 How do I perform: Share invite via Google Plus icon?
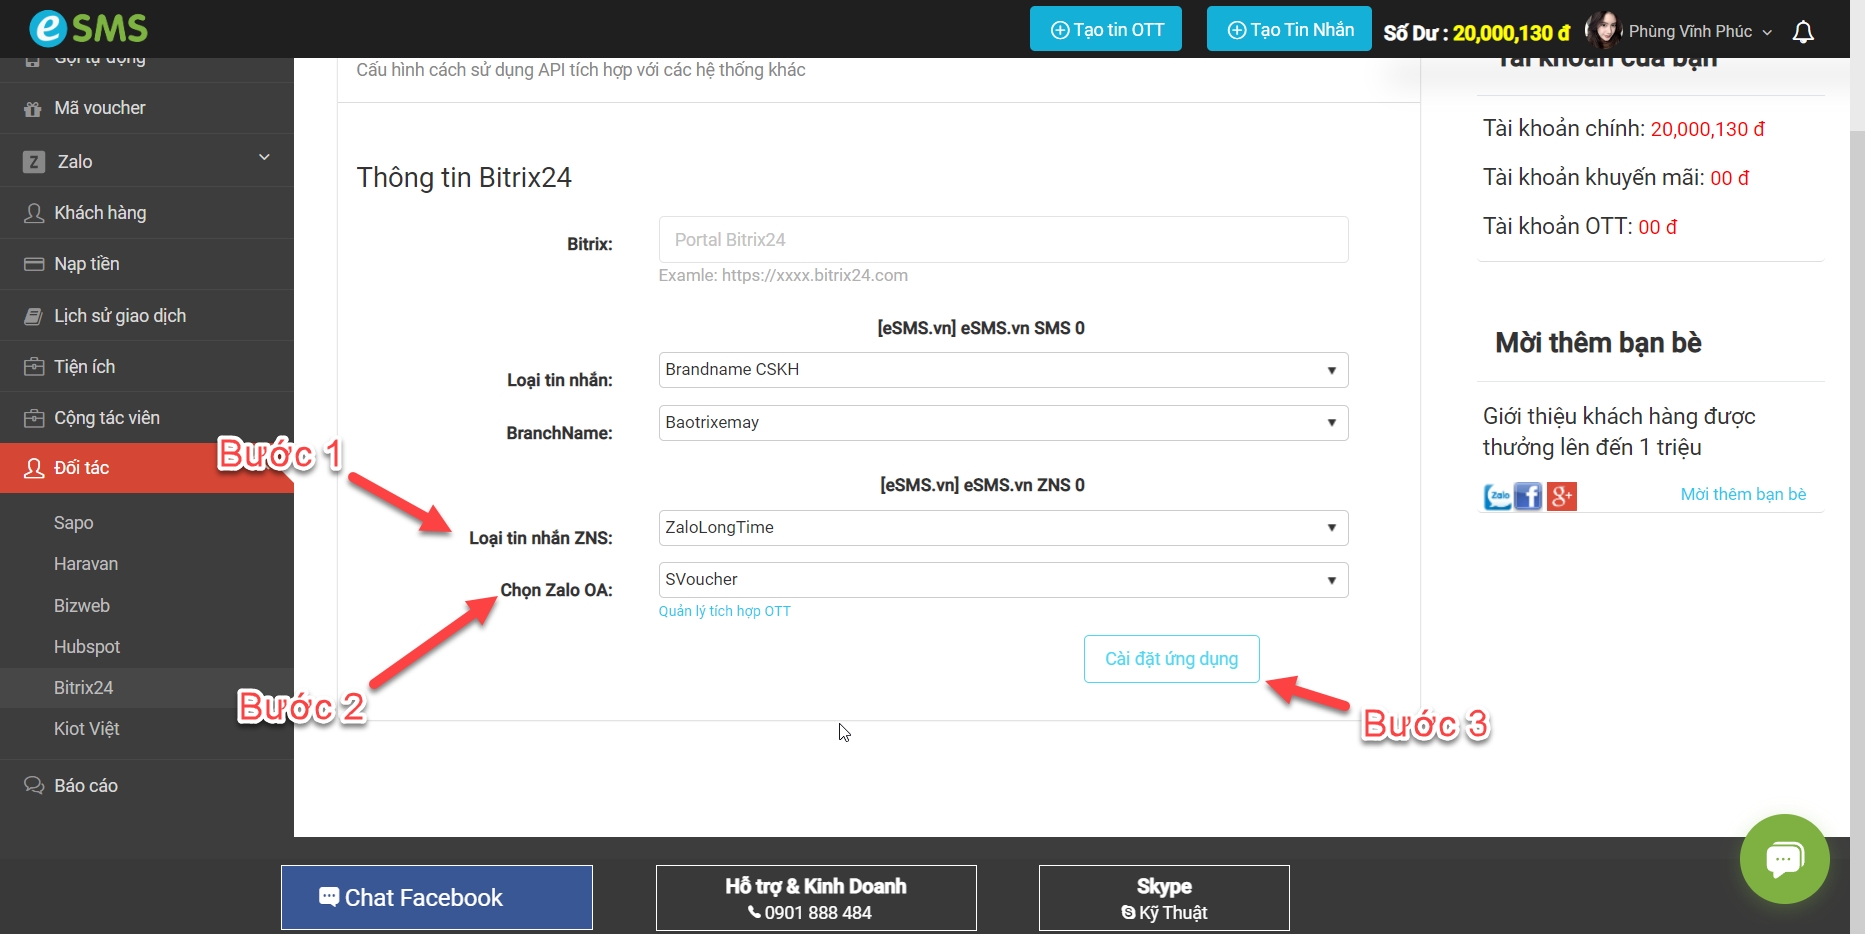coord(1561,496)
